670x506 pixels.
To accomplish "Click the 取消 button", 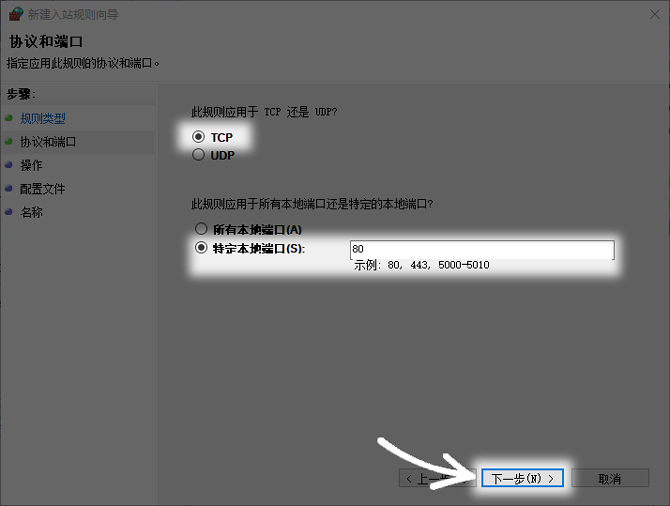I will 610,478.
